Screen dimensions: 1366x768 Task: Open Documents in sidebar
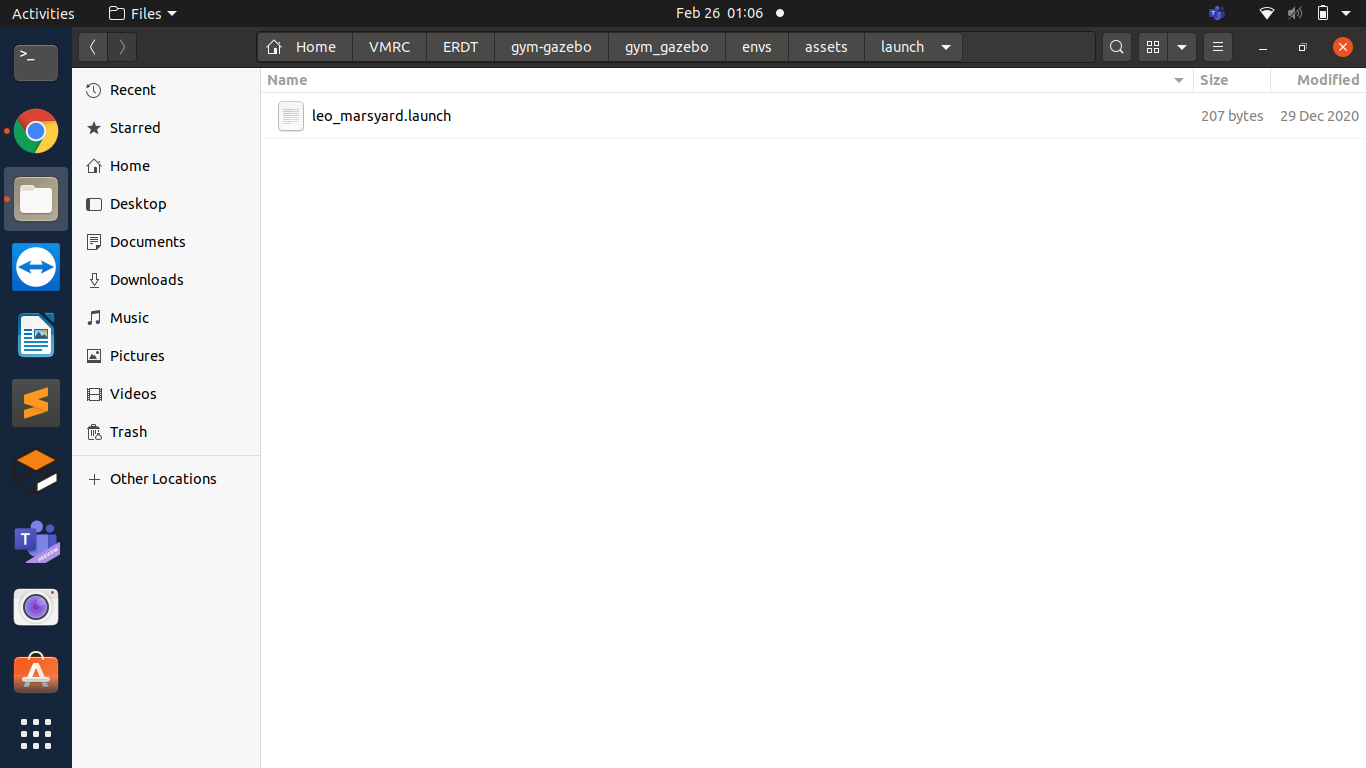coord(166,242)
